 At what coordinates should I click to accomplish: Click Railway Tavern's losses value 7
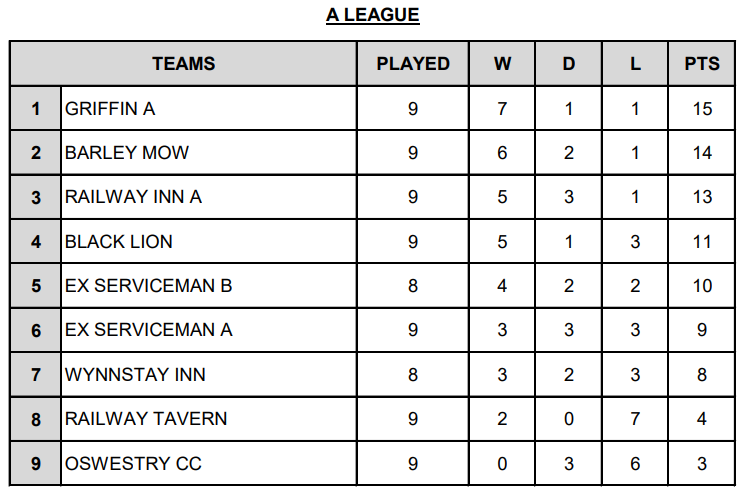[635, 418]
